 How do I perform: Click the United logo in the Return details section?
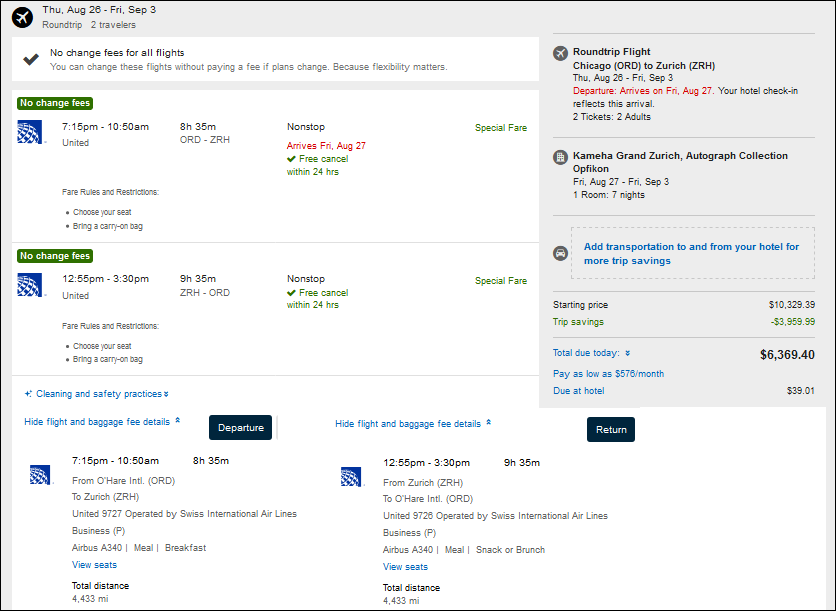click(351, 477)
